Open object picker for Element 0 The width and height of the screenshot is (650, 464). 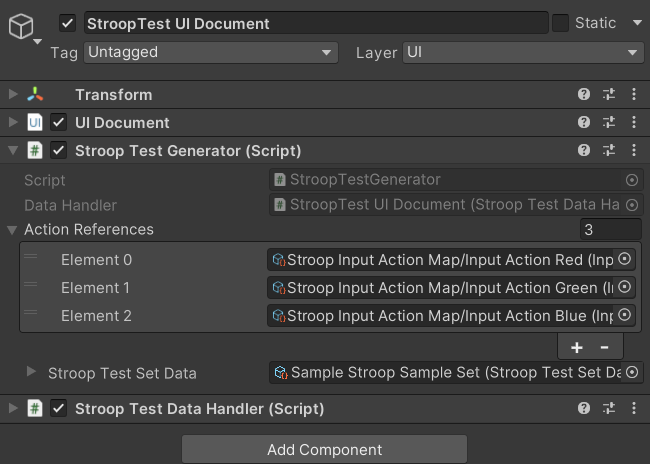[x=624, y=259]
